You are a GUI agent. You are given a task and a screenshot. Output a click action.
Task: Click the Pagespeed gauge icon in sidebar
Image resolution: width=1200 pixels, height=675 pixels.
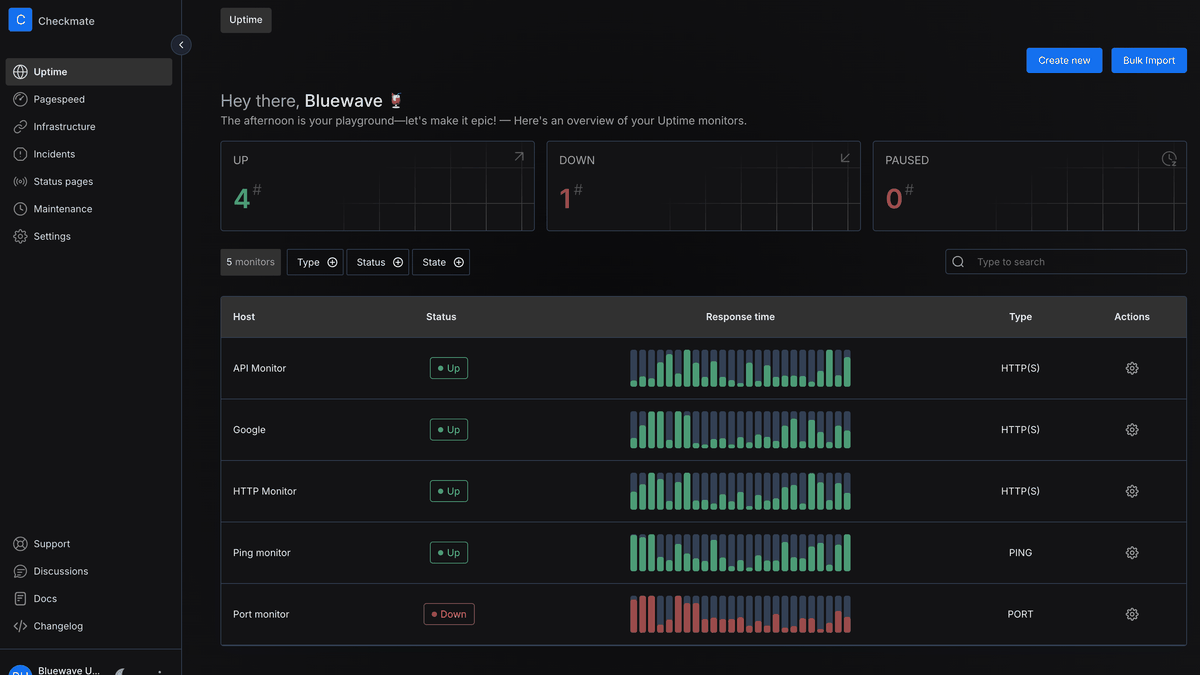pyautogui.click(x=20, y=100)
